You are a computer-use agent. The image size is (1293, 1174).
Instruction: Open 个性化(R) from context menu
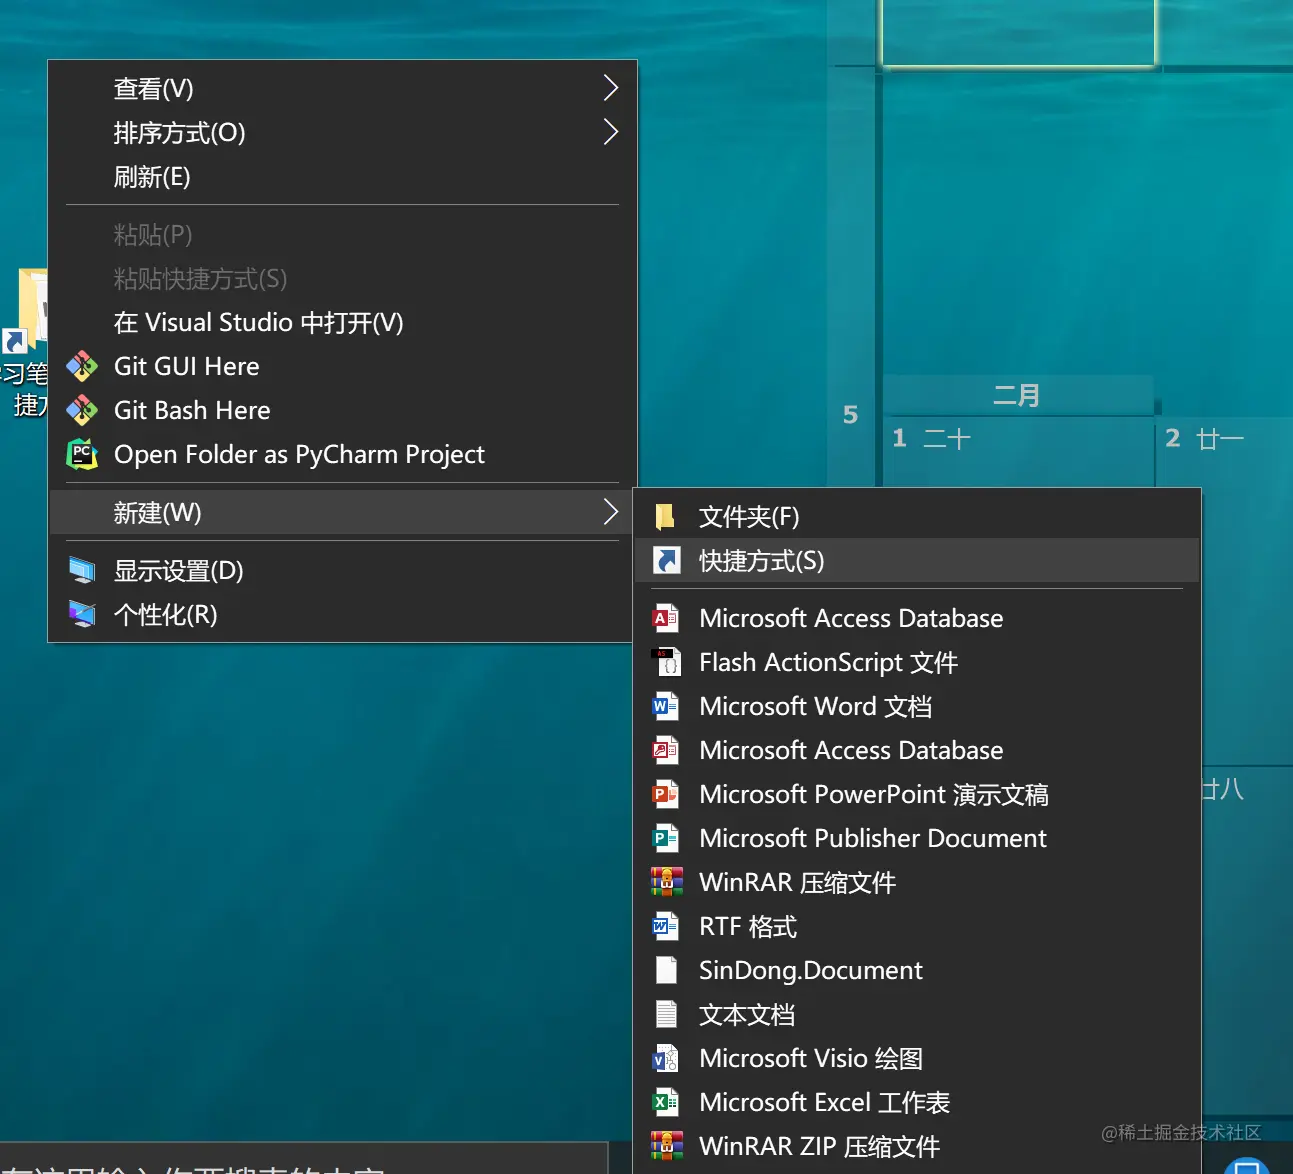[342, 615]
